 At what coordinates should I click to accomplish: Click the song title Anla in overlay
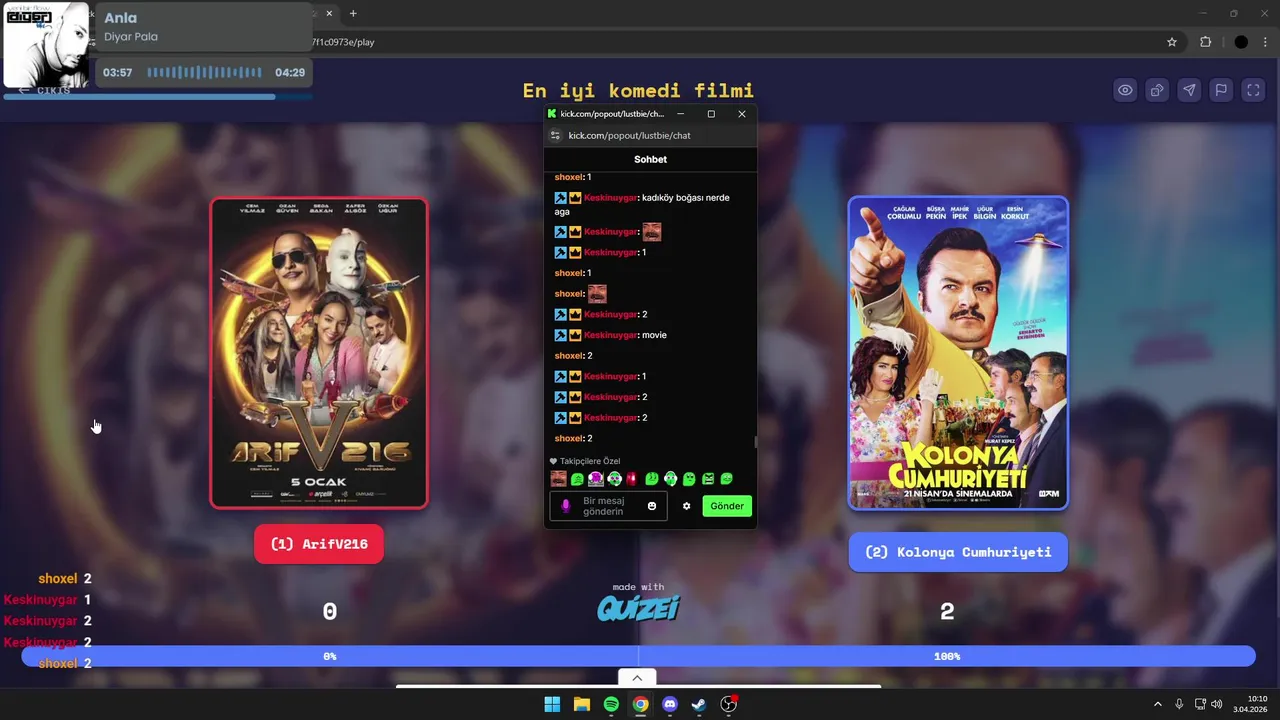121,18
